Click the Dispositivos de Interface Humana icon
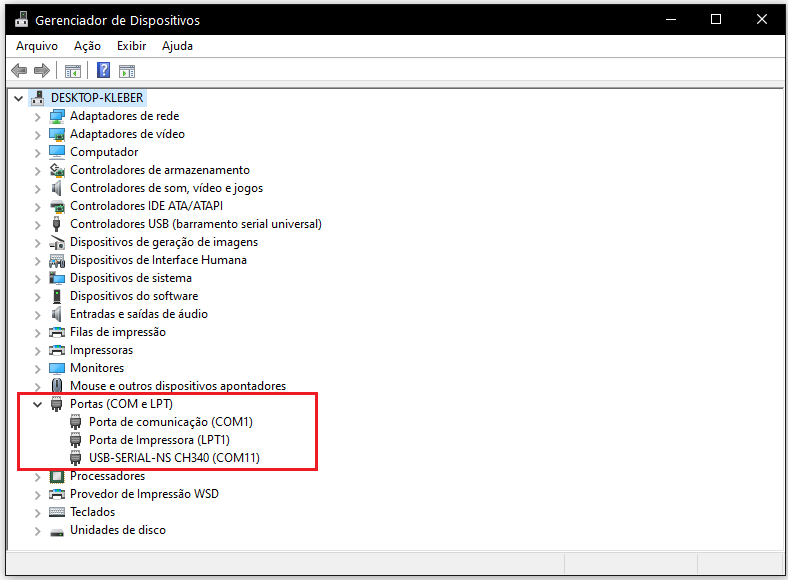788x580 pixels. coord(57,260)
